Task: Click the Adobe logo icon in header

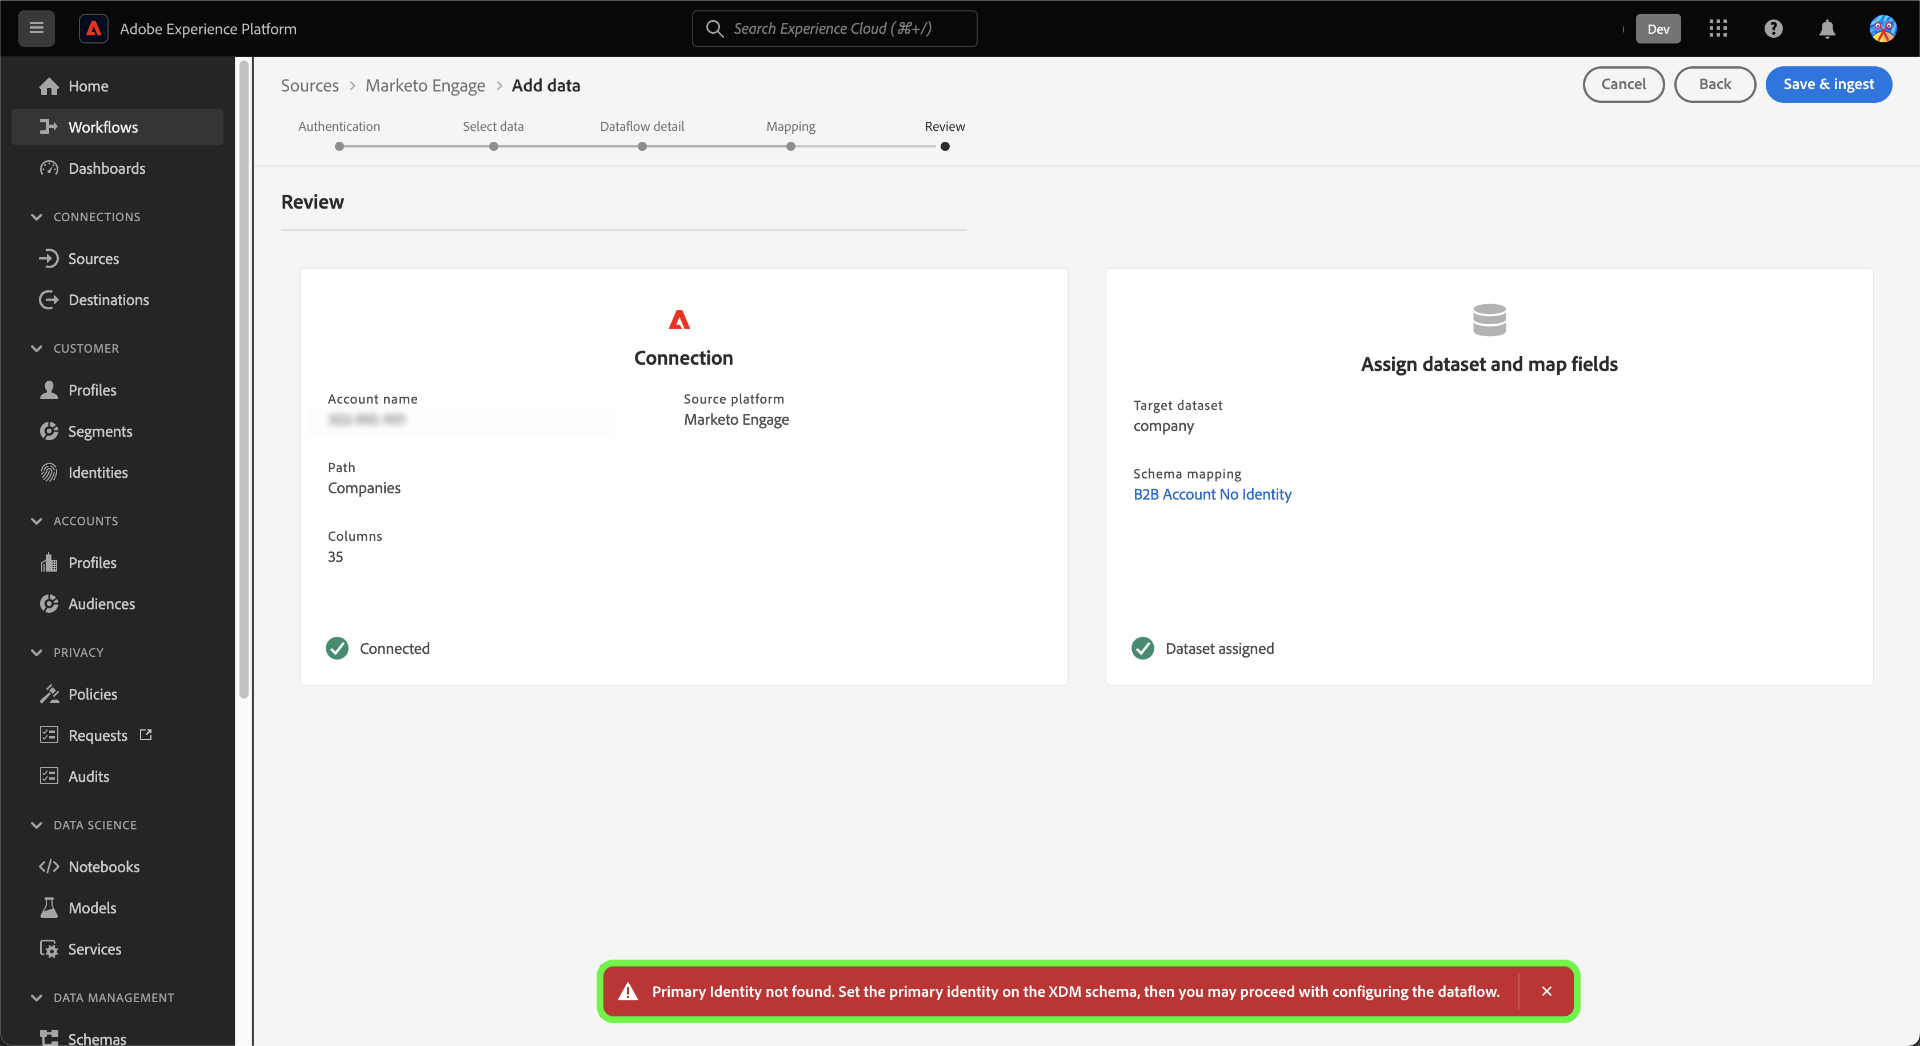Action: pos(94,29)
